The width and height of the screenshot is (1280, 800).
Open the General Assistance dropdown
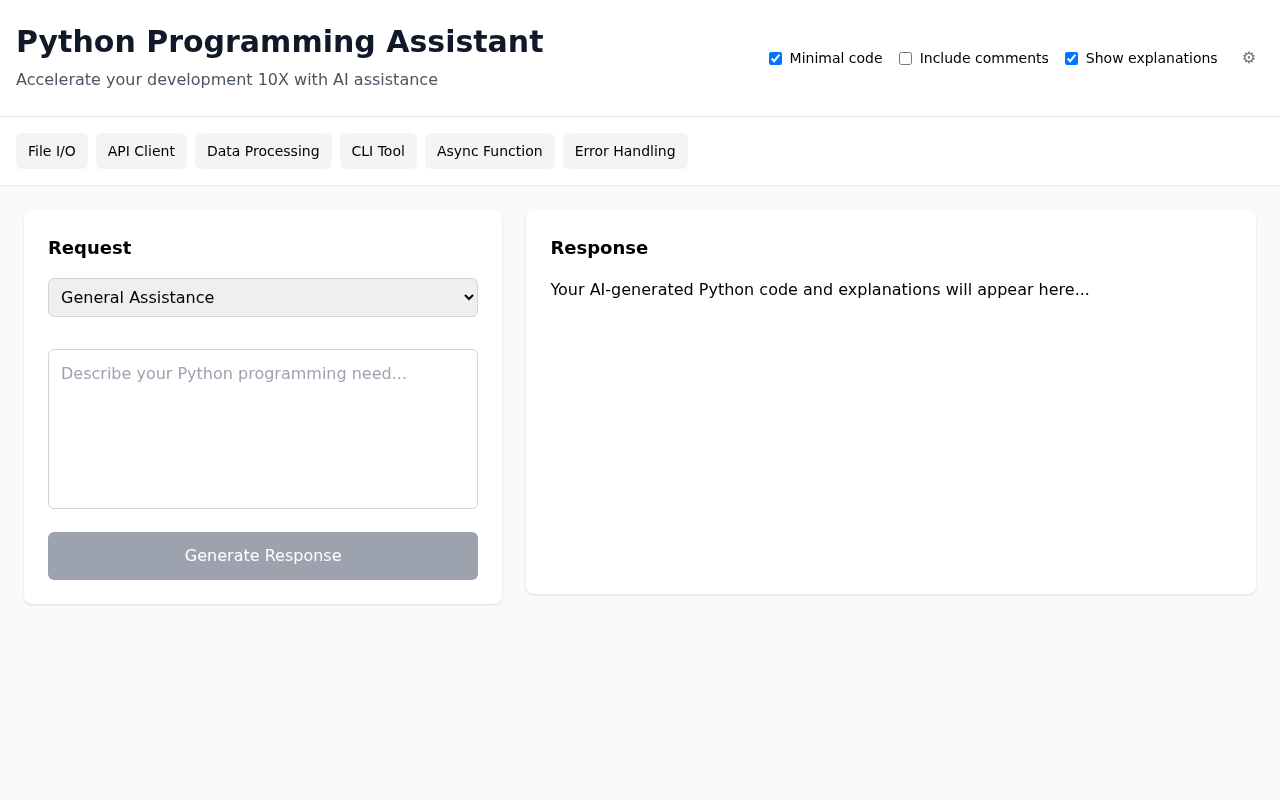[262, 297]
